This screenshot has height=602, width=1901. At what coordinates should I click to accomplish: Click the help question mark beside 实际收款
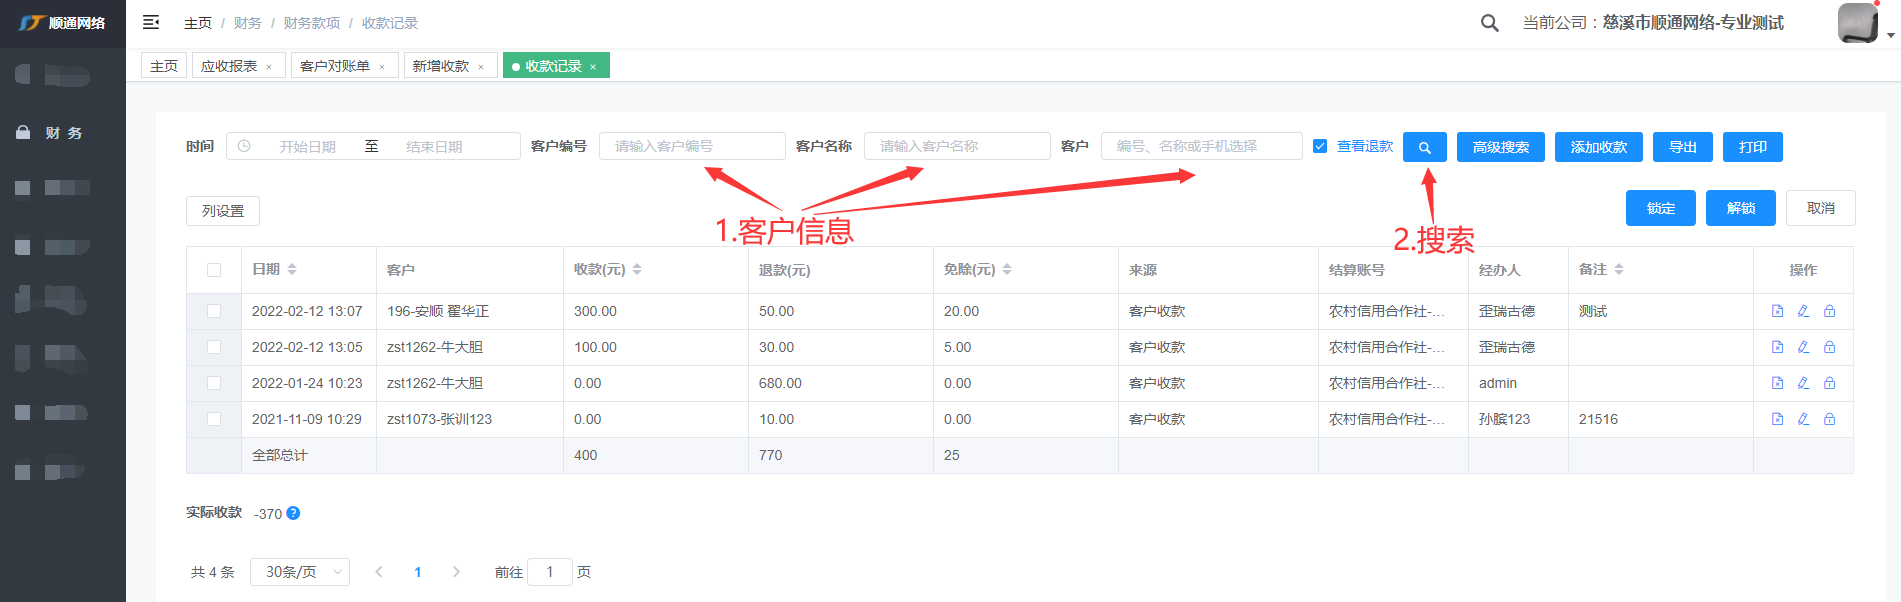click(293, 513)
